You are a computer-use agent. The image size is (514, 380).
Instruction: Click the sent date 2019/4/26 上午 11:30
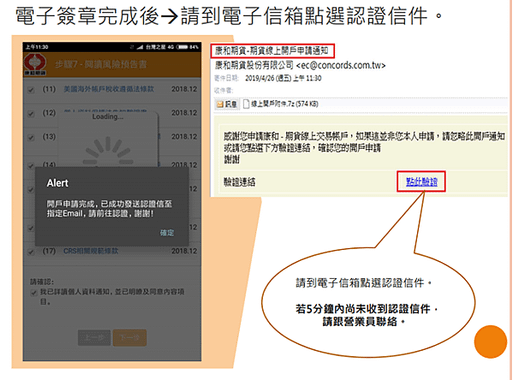coord(283,78)
